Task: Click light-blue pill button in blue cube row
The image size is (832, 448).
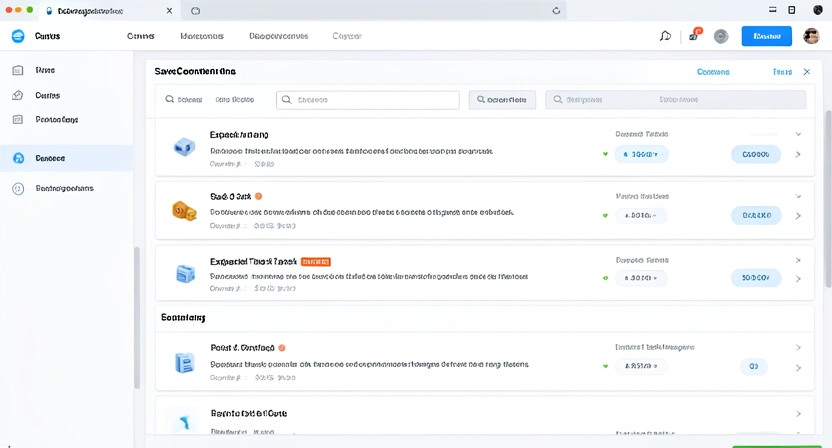Action: (756, 154)
